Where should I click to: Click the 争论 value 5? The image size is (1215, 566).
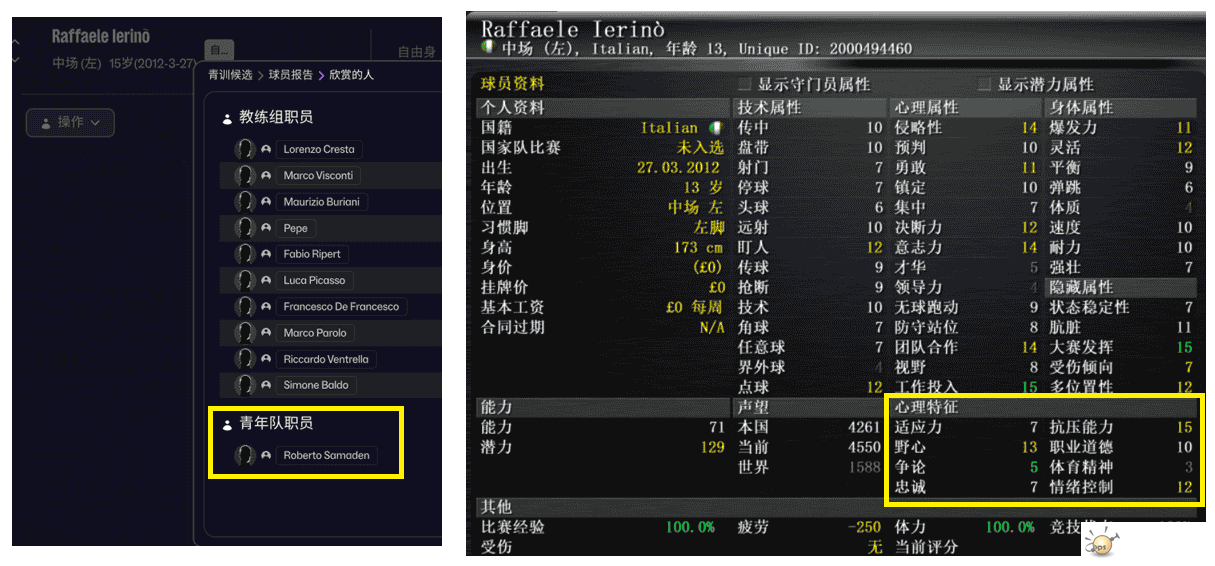(1034, 468)
